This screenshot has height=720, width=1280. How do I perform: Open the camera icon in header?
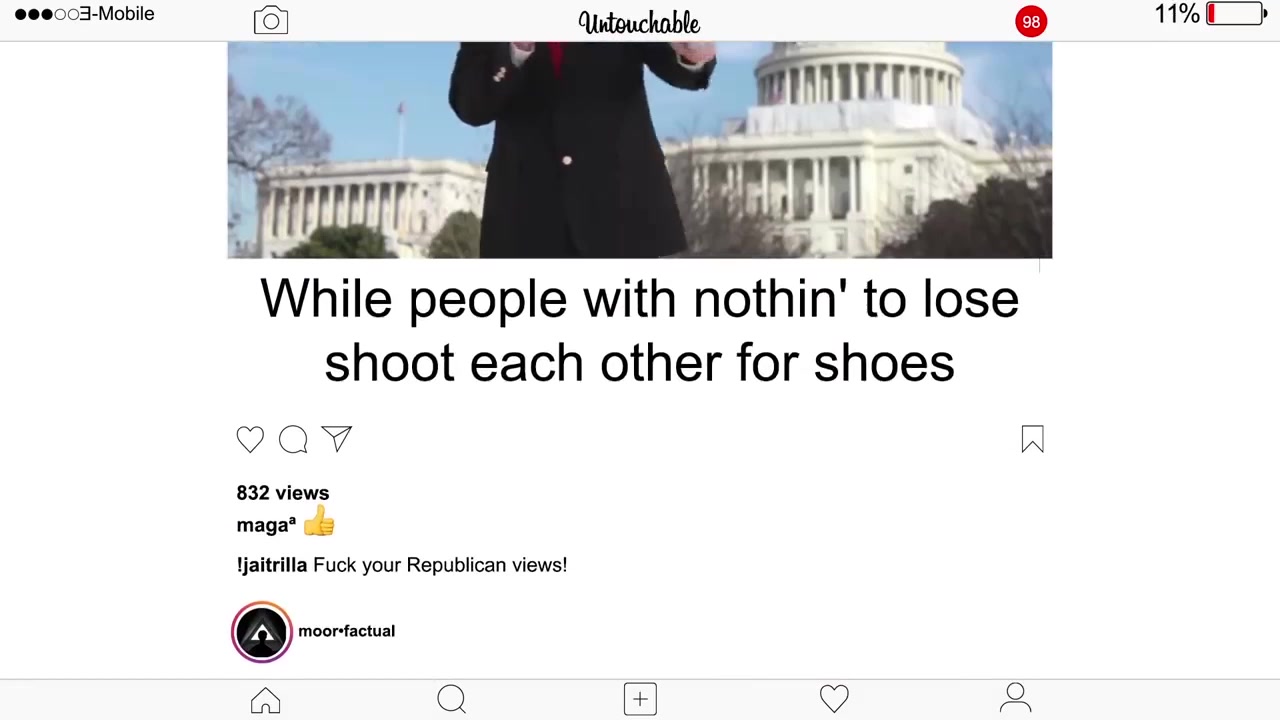tap(270, 21)
